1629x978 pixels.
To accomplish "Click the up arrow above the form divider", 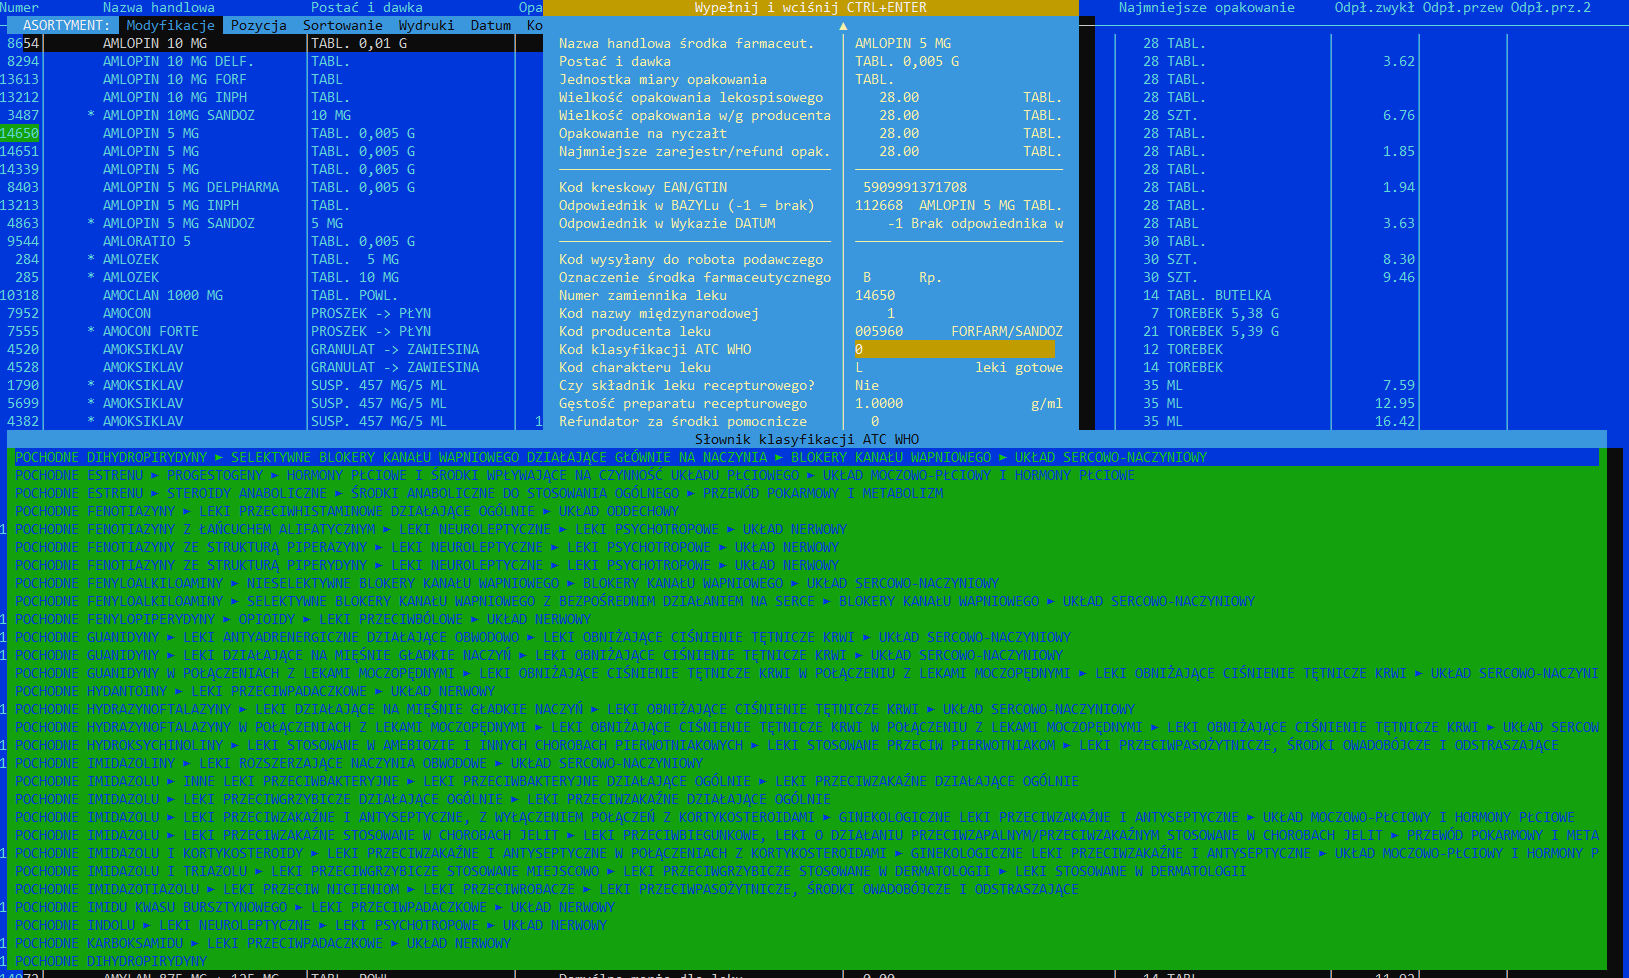I will coord(843,26).
